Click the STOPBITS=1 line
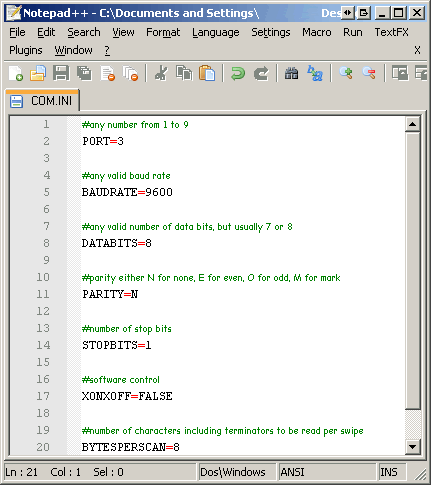 pyautogui.click(x=117, y=345)
